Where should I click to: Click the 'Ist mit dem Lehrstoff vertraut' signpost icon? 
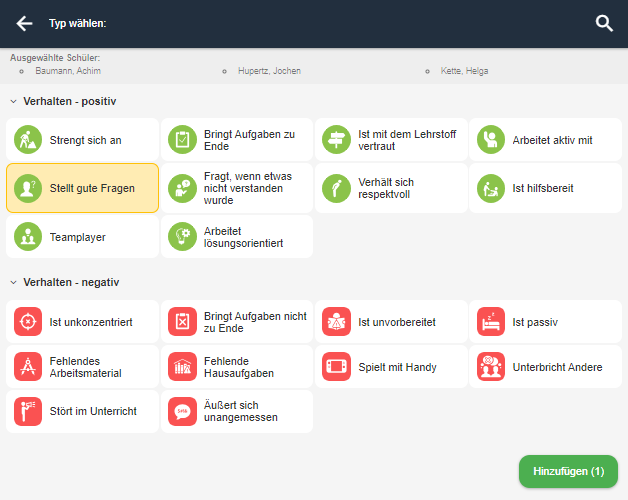(x=336, y=140)
